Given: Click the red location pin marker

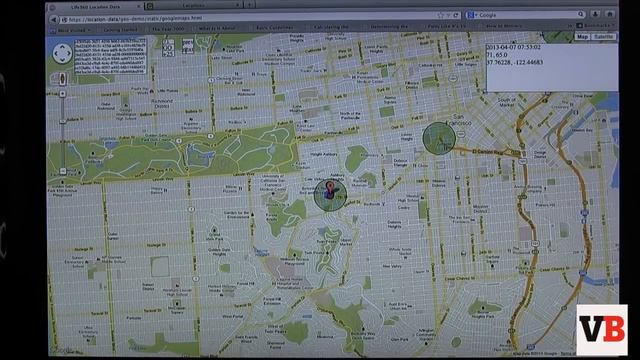Looking at the screenshot, I should [x=331, y=189].
